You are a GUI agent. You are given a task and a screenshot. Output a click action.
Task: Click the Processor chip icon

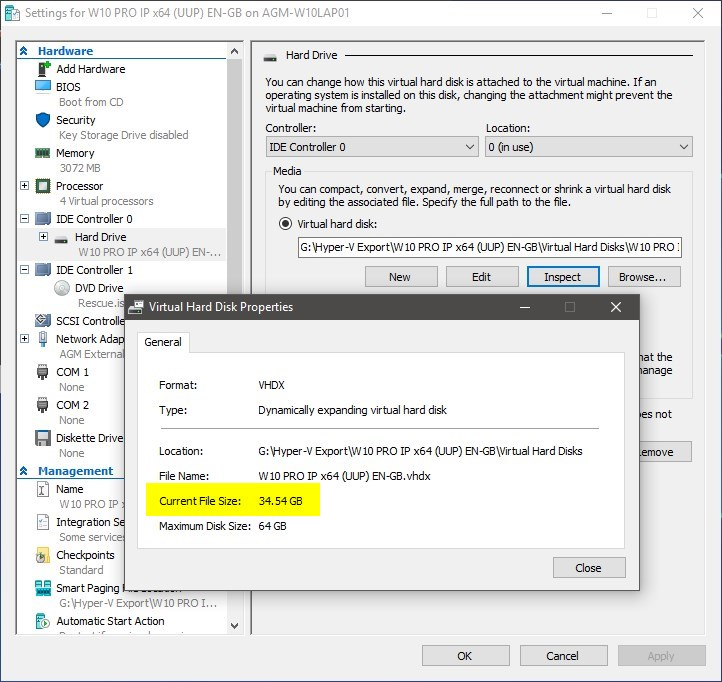(43, 186)
